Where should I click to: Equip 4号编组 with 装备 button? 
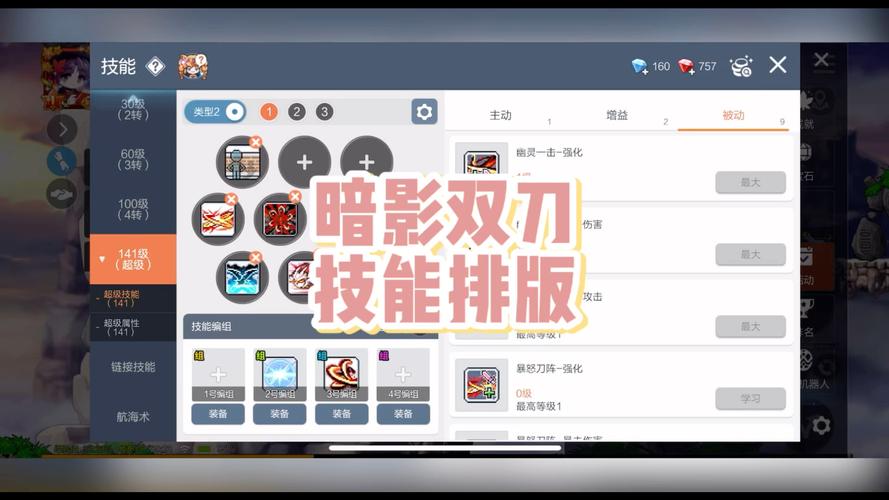click(x=403, y=414)
